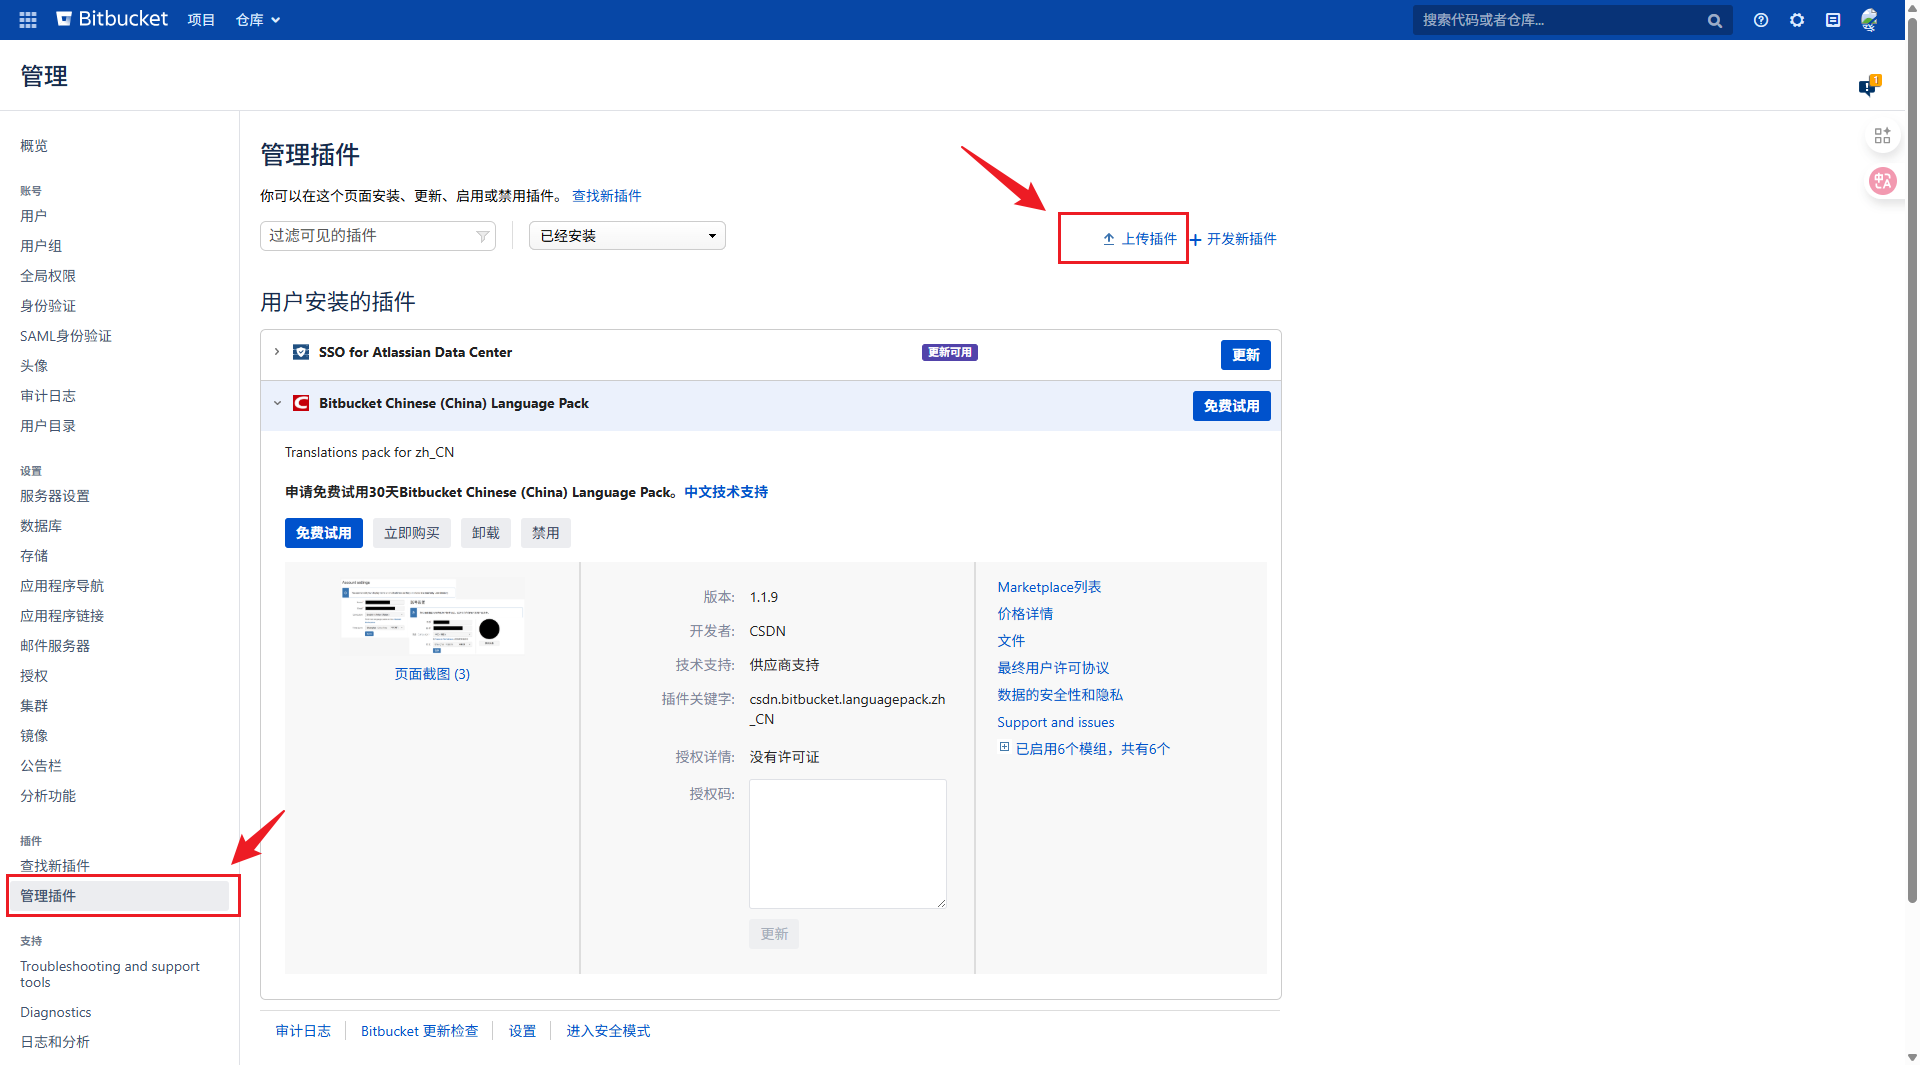
Task: Open the 页面截图 thumbnail preview
Action: (432, 617)
